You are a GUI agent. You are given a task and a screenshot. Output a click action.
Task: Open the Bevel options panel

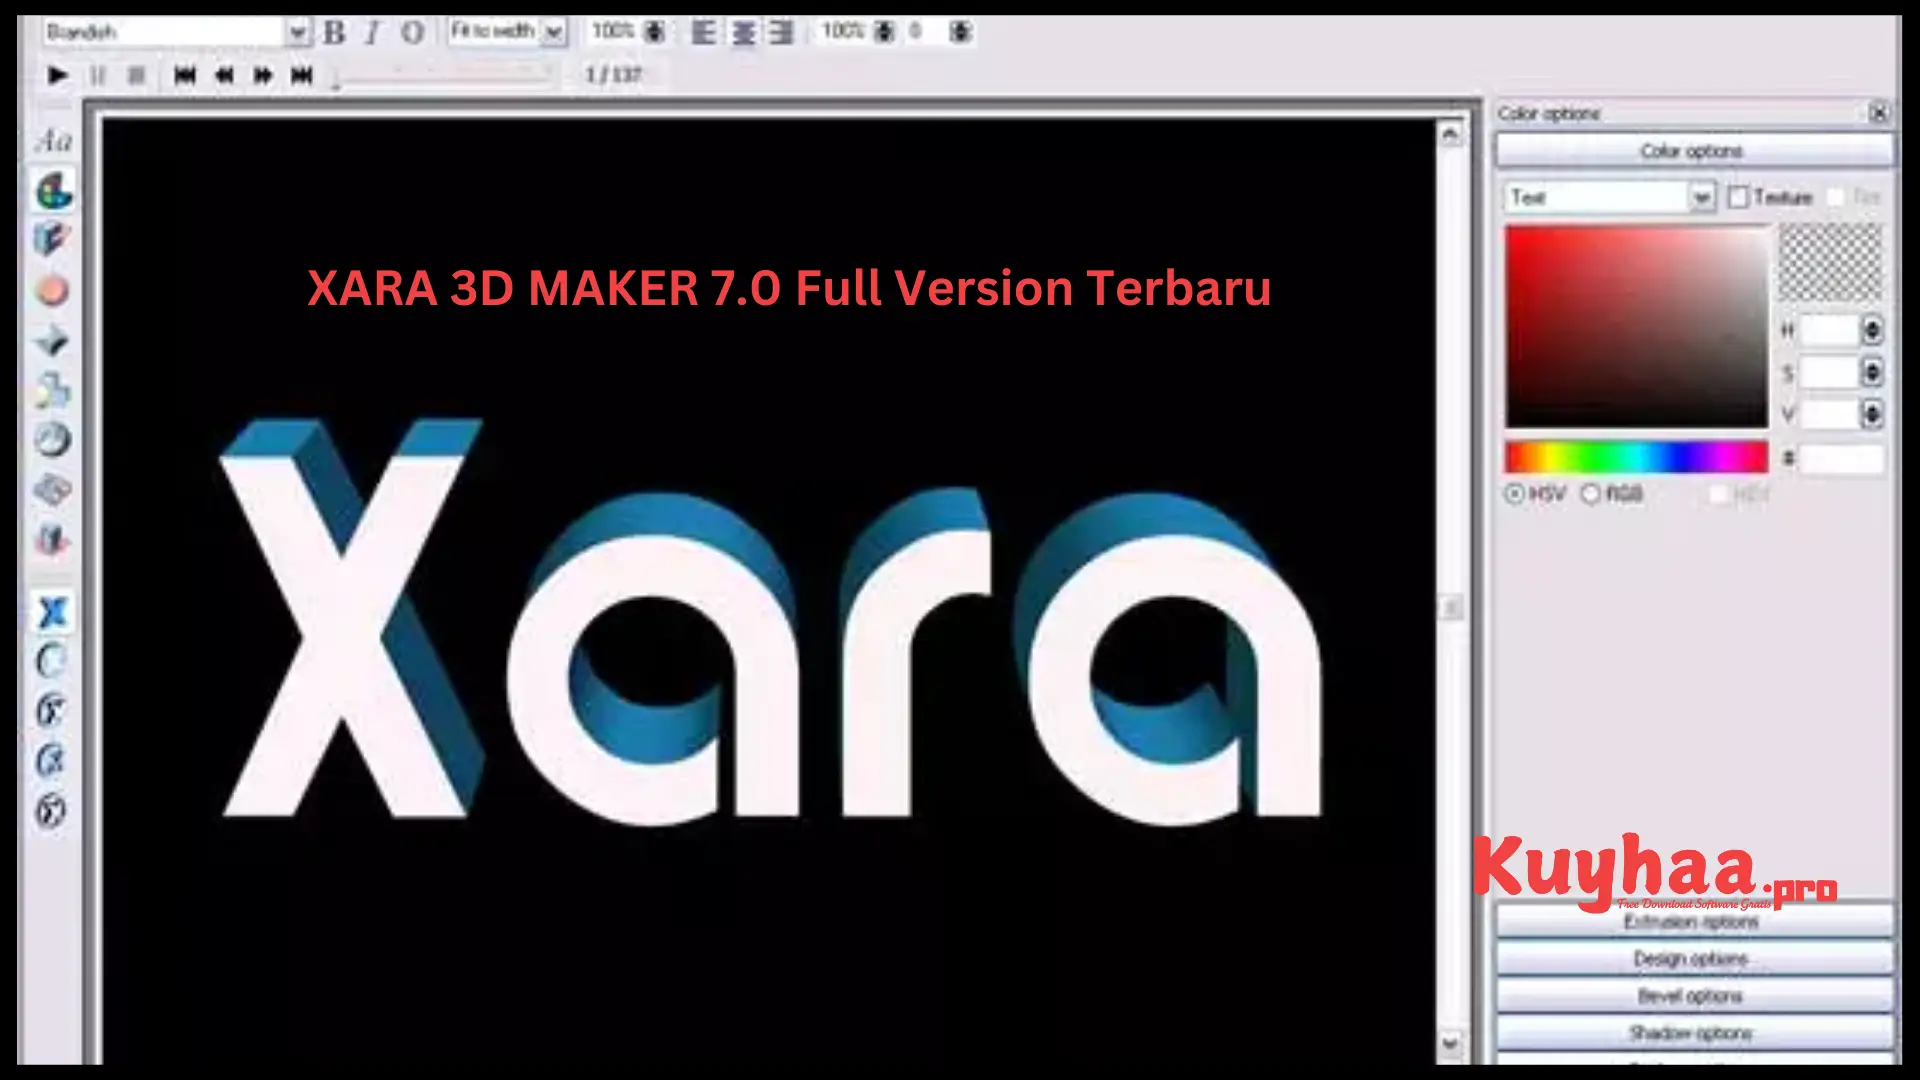tap(1694, 996)
